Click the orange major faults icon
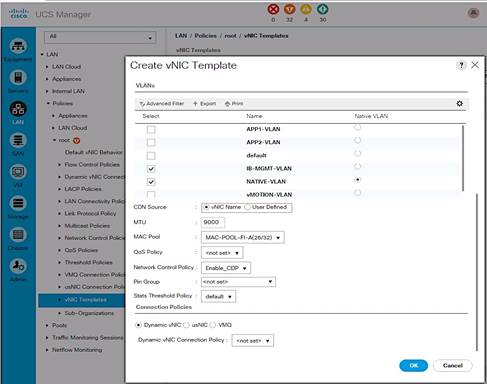Image resolution: width=487 pixels, height=384 pixels. [290, 9]
